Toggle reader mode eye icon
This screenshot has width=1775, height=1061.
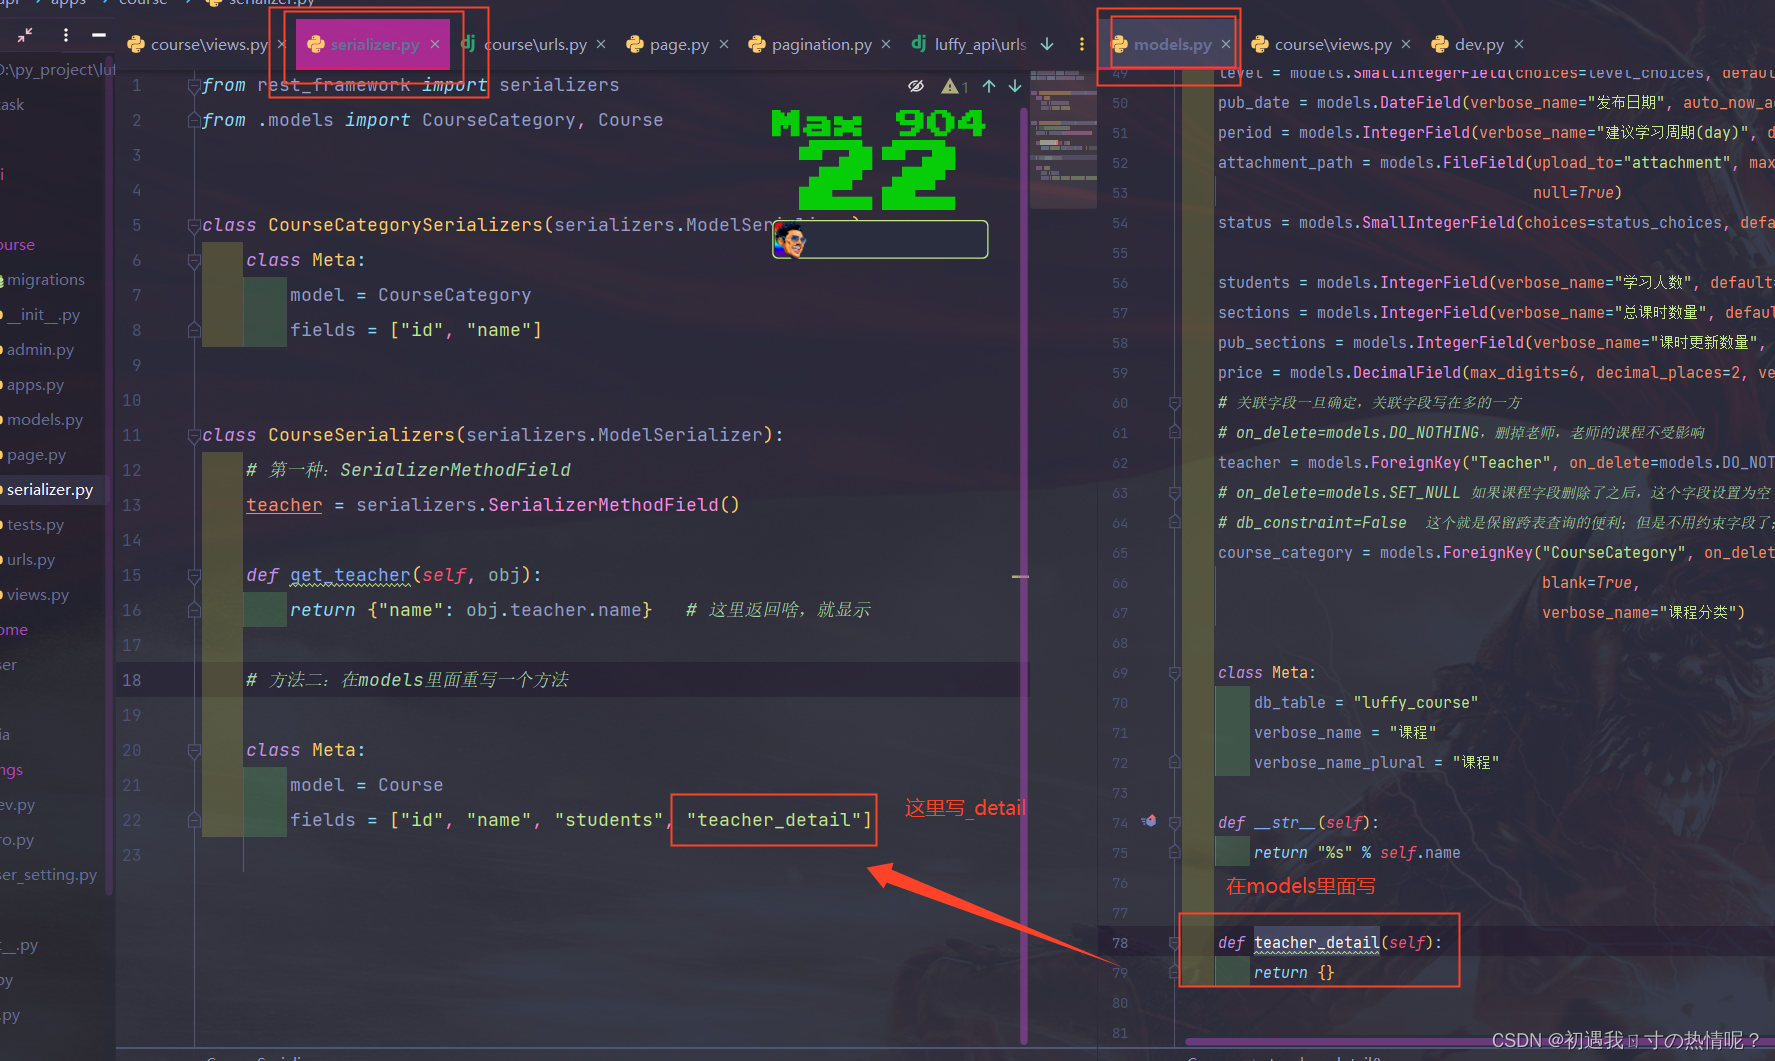pos(915,86)
